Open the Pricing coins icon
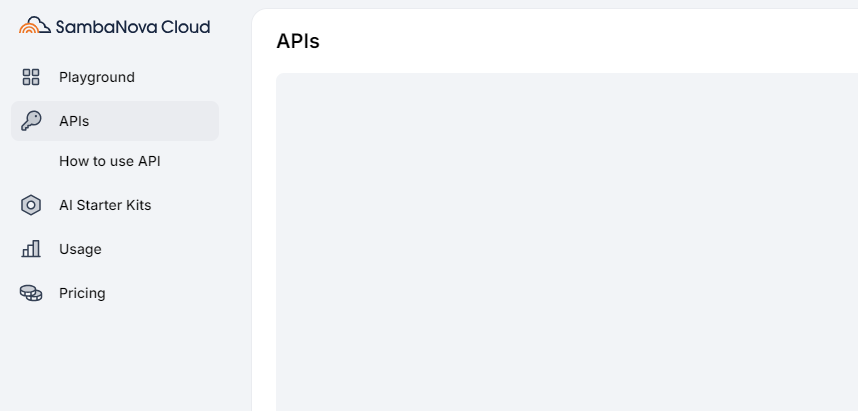The width and height of the screenshot is (858, 411). (31, 293)
